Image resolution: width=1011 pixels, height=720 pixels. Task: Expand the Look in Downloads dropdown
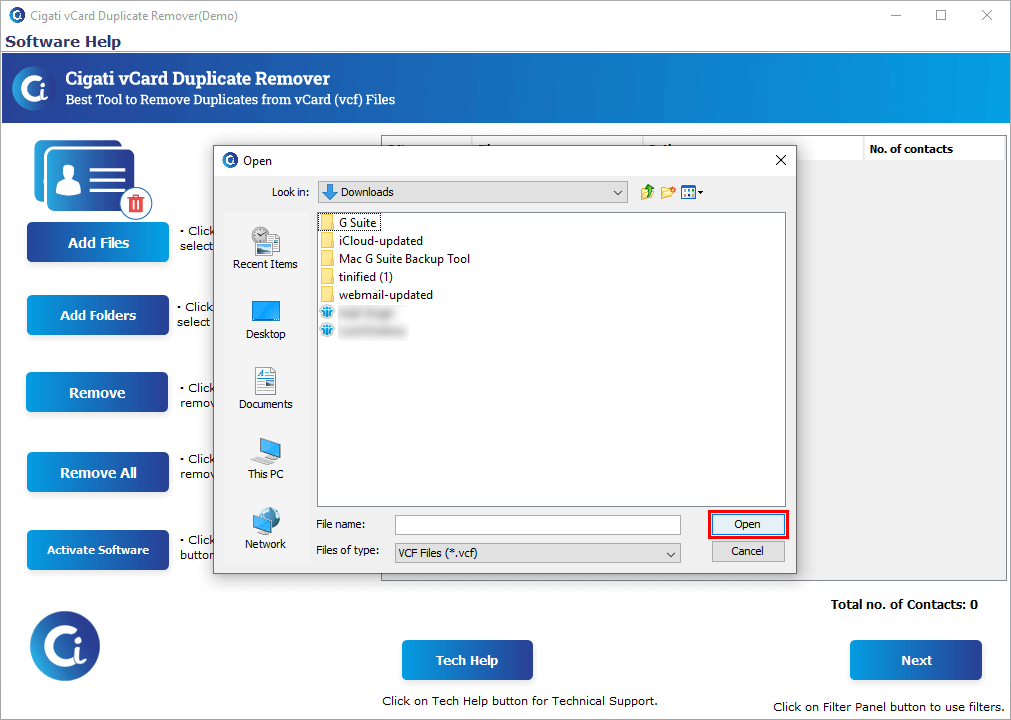[x=473, y=192]
